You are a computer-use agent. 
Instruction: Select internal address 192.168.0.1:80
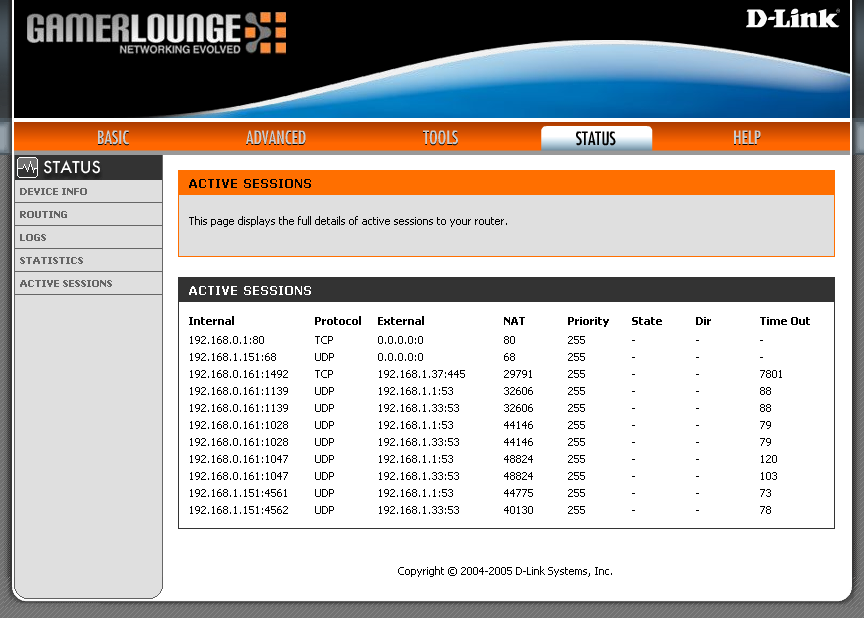(x=226, y=340)
